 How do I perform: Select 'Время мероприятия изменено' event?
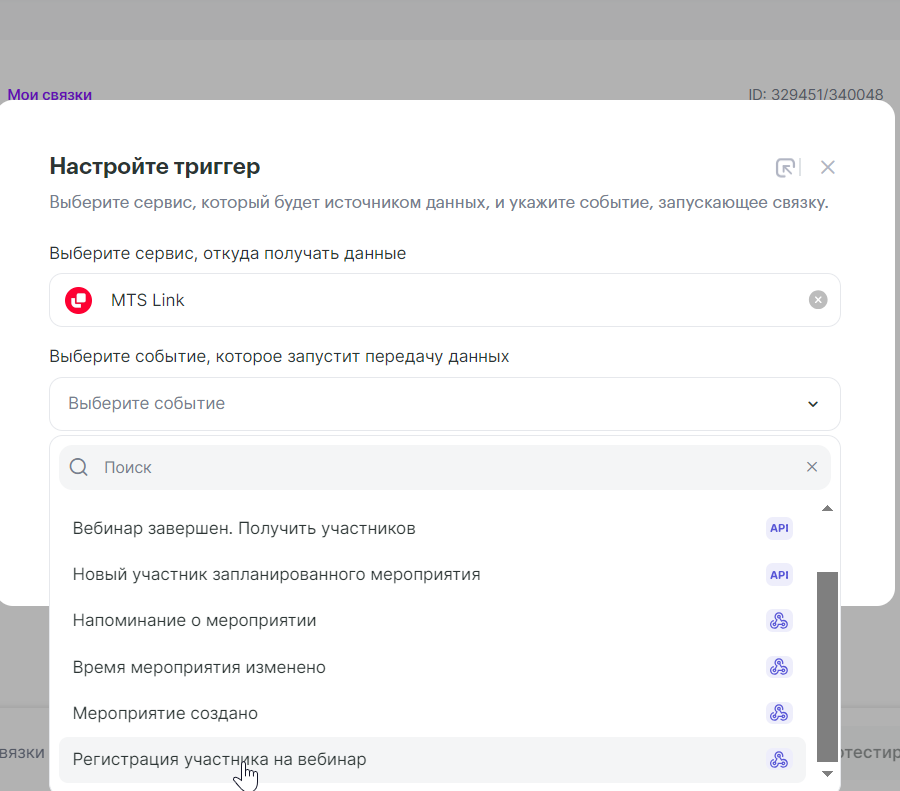[432, 667]
